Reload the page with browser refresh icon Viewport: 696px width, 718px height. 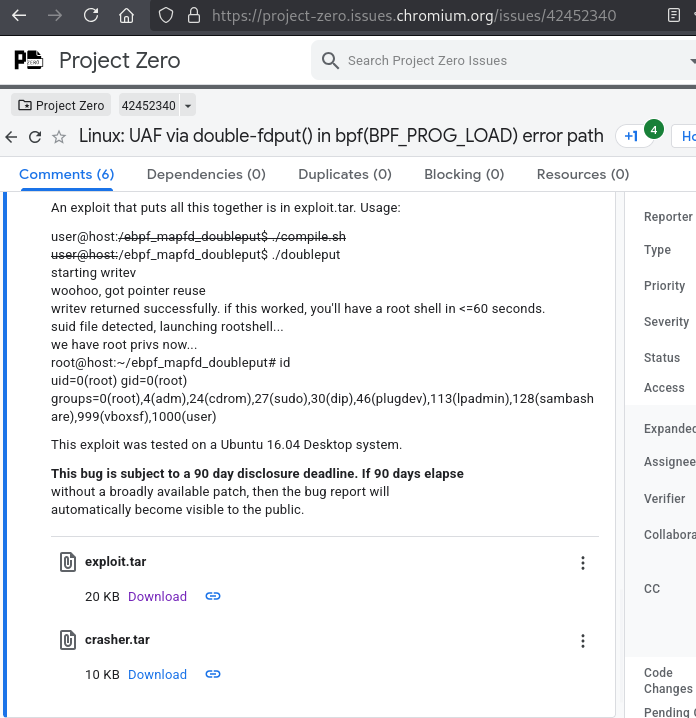(x=91, y=16)
